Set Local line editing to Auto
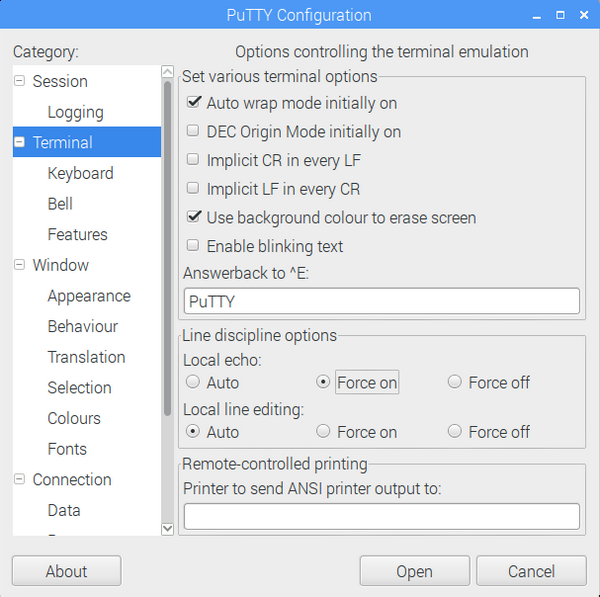The width and height of the screenshot is (600, 597). (x=193, y=431)
